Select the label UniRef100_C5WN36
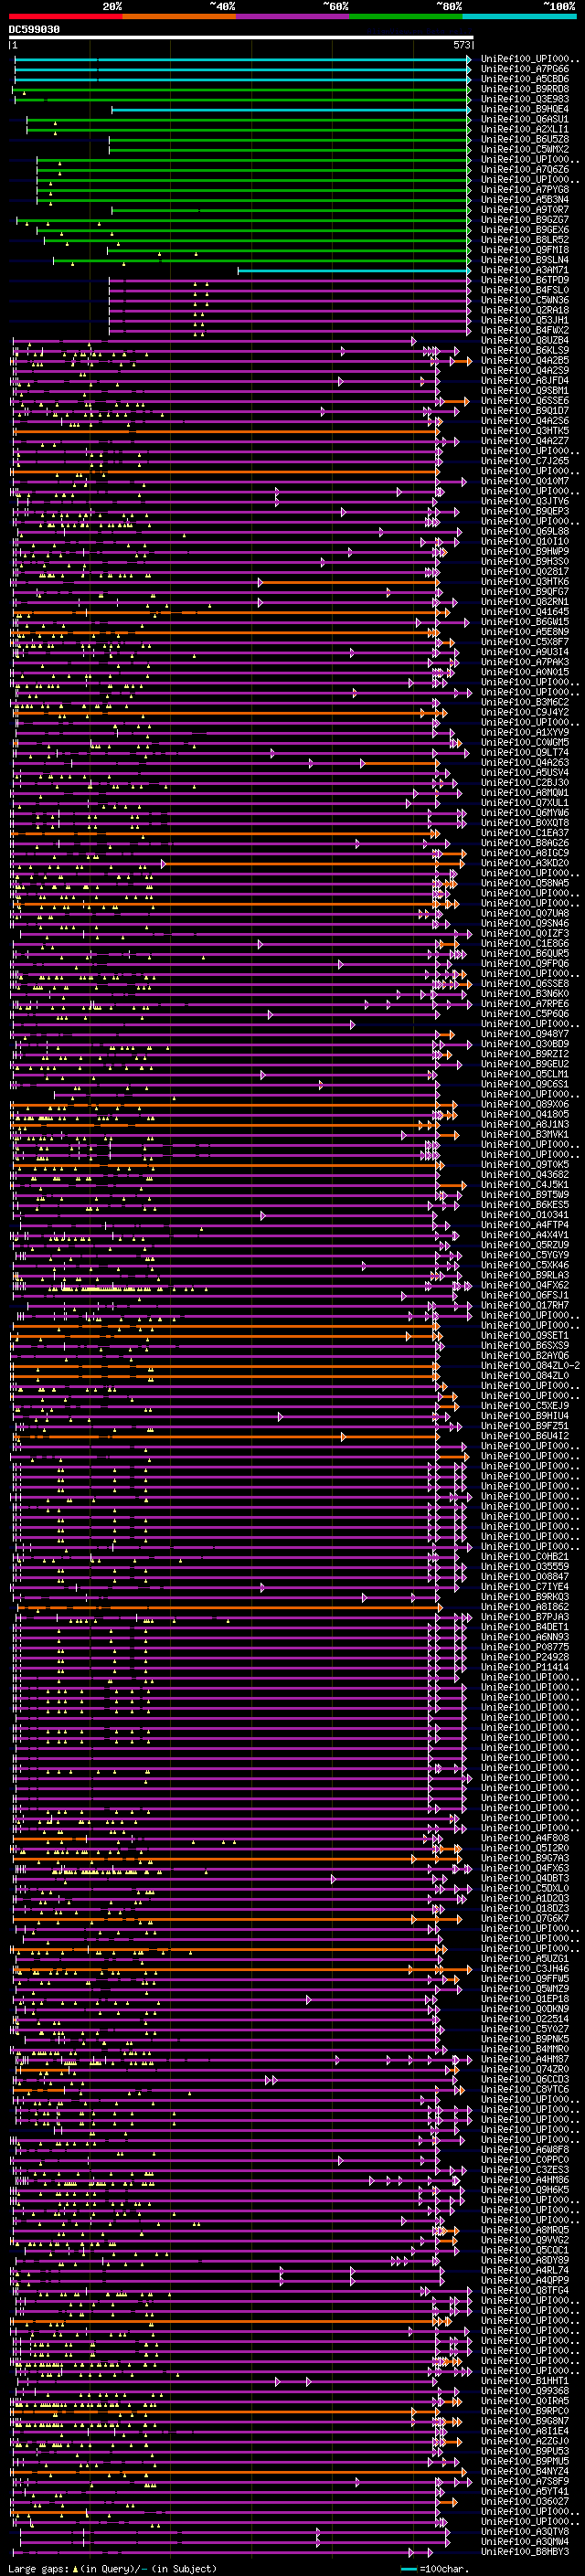This screenshot has width=585, height=2576. click(525, 301)
